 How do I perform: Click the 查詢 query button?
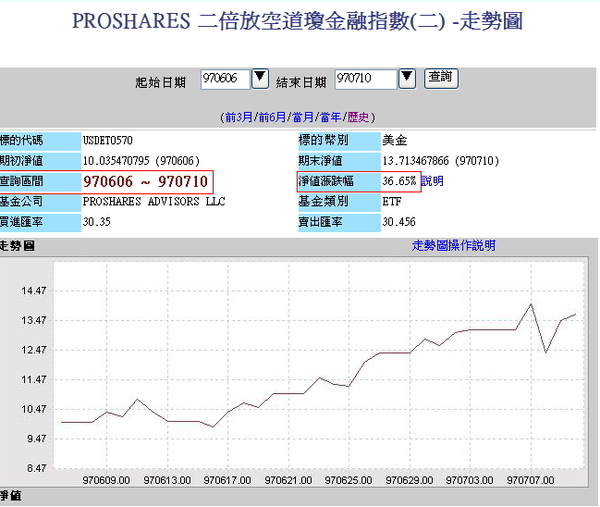click(x=441, y=78)
